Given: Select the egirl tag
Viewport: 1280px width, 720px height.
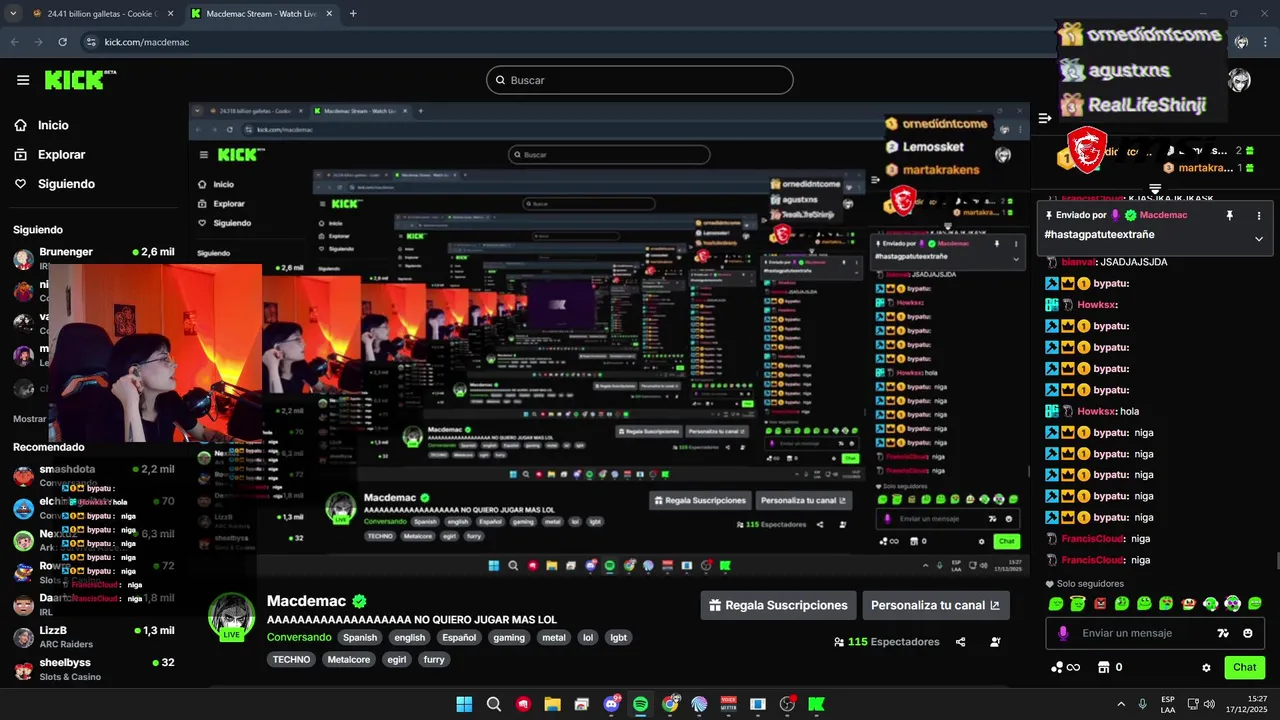Looking at the screenshot, I should coord(398,659).
